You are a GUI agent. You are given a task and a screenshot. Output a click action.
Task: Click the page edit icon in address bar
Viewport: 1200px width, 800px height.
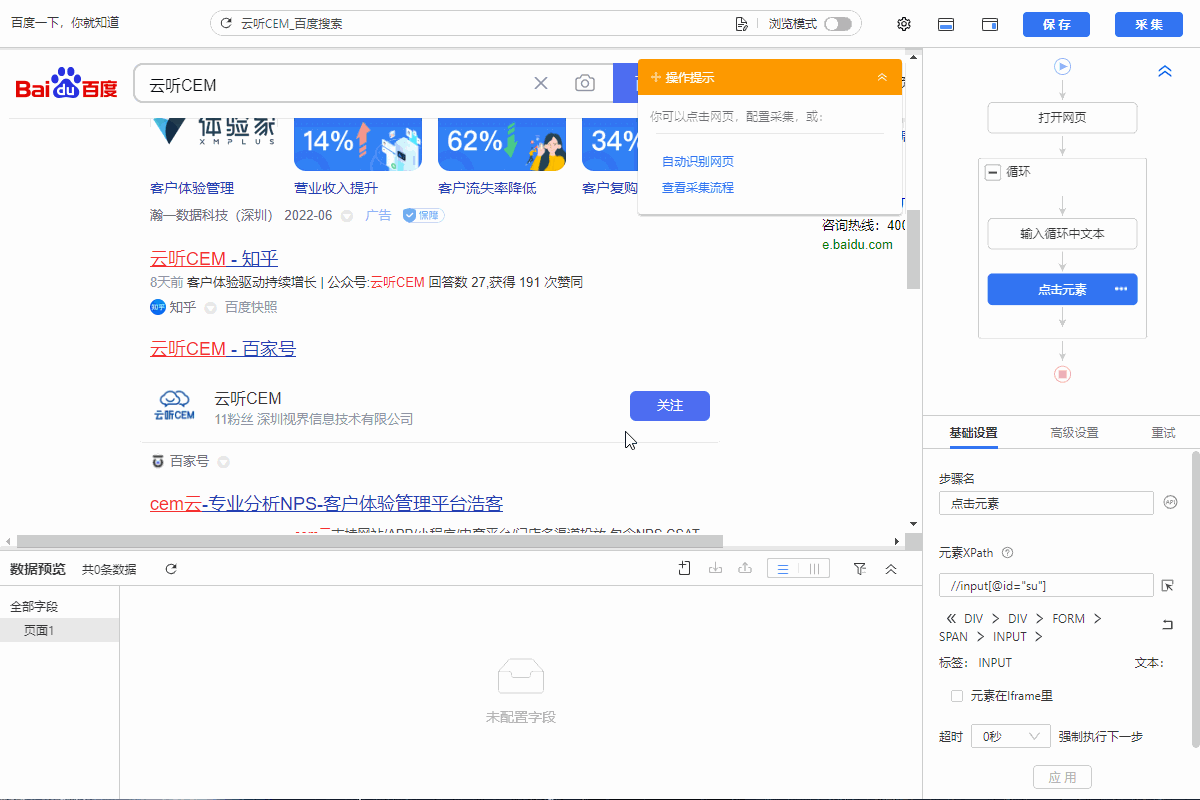741,24
